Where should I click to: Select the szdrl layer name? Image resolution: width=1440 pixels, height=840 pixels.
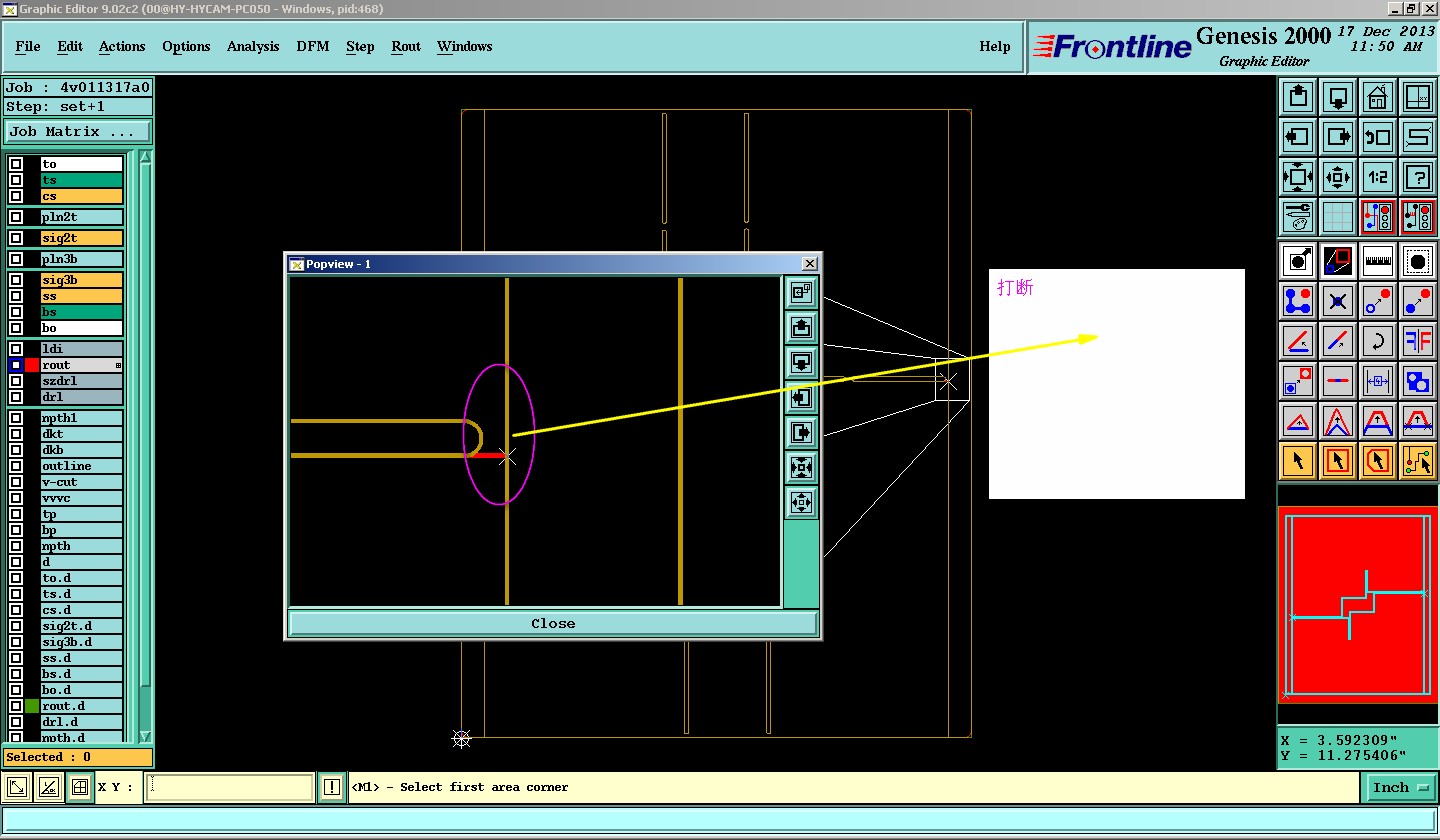(82, 381)
